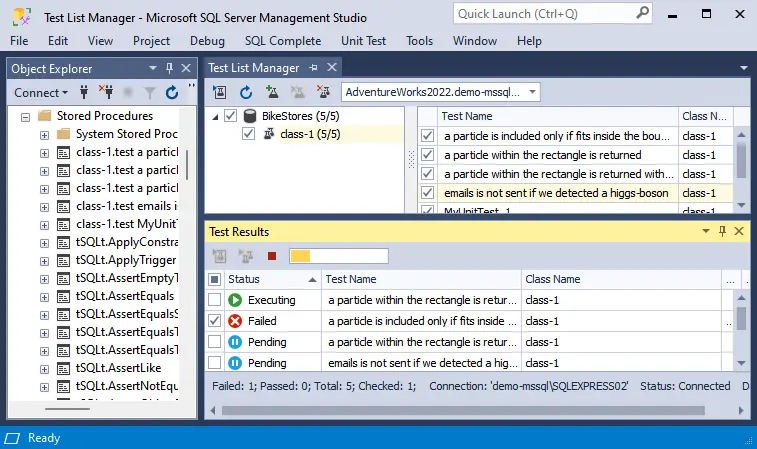Image resolution: width=757 pixels, height=449 pixels.
Task: Open Object Explorer window position dropdown arrow
Action: [153, 68]
